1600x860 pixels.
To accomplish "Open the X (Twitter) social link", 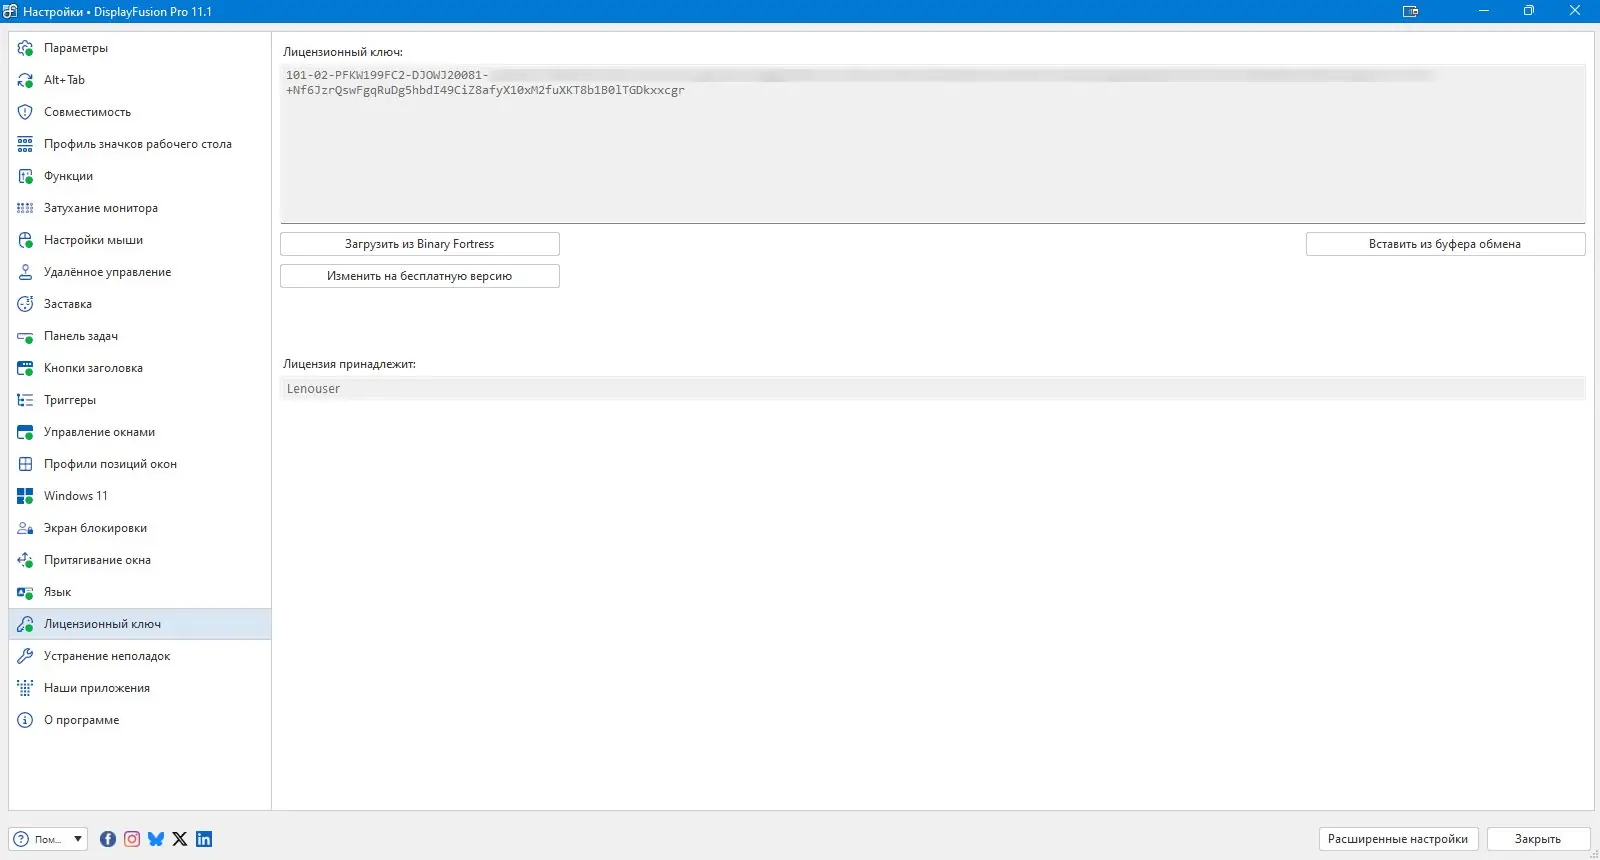I will coord(180,839).
